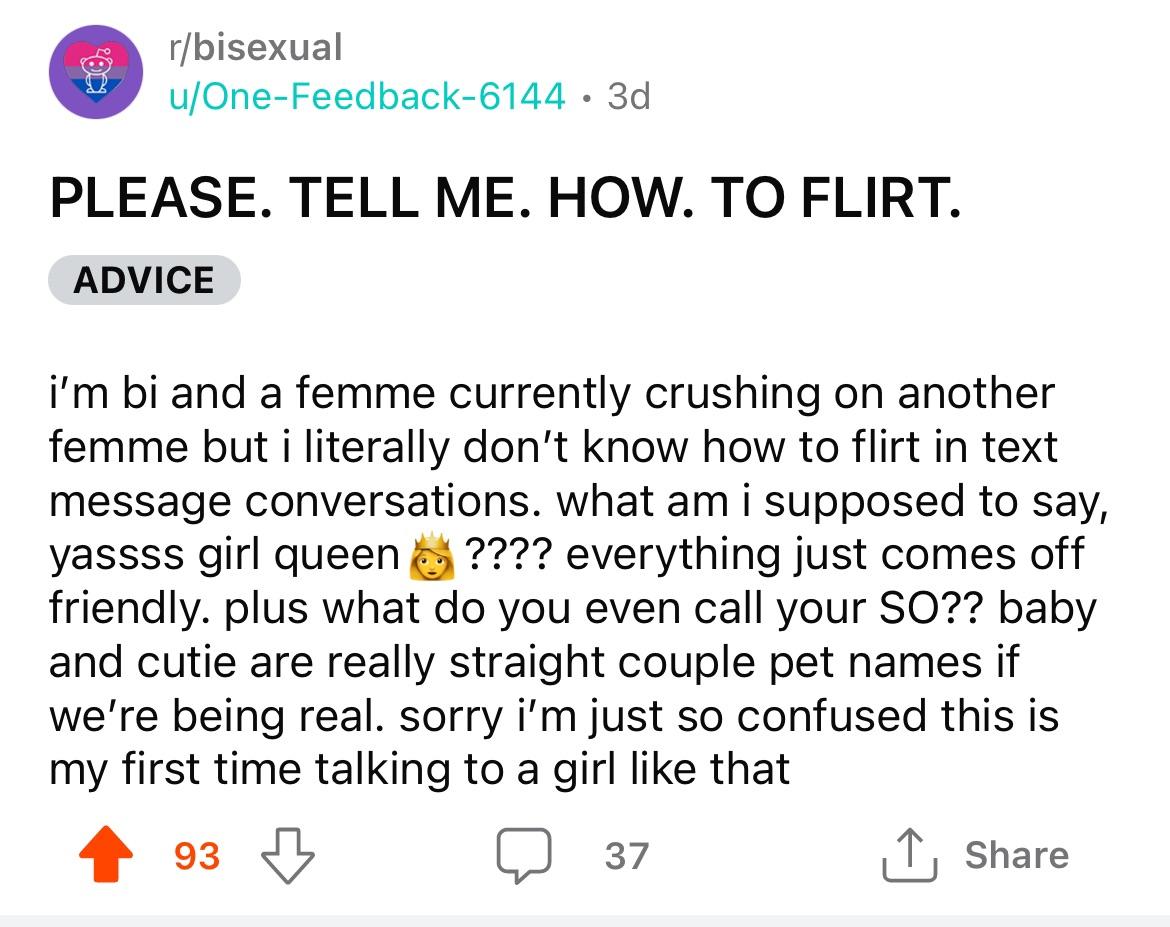Screen dimensions: 1170x927
Task: Open the r/bisexual community avatar
Action: [96, 72]
